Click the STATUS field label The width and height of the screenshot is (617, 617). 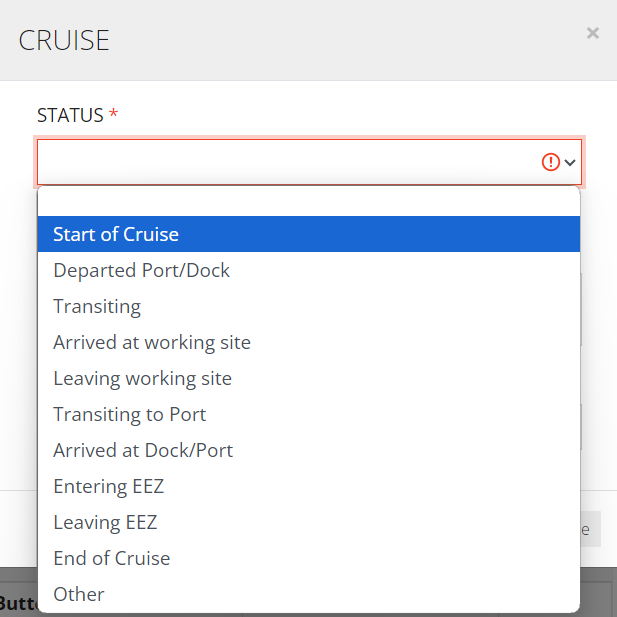point(70,115)
